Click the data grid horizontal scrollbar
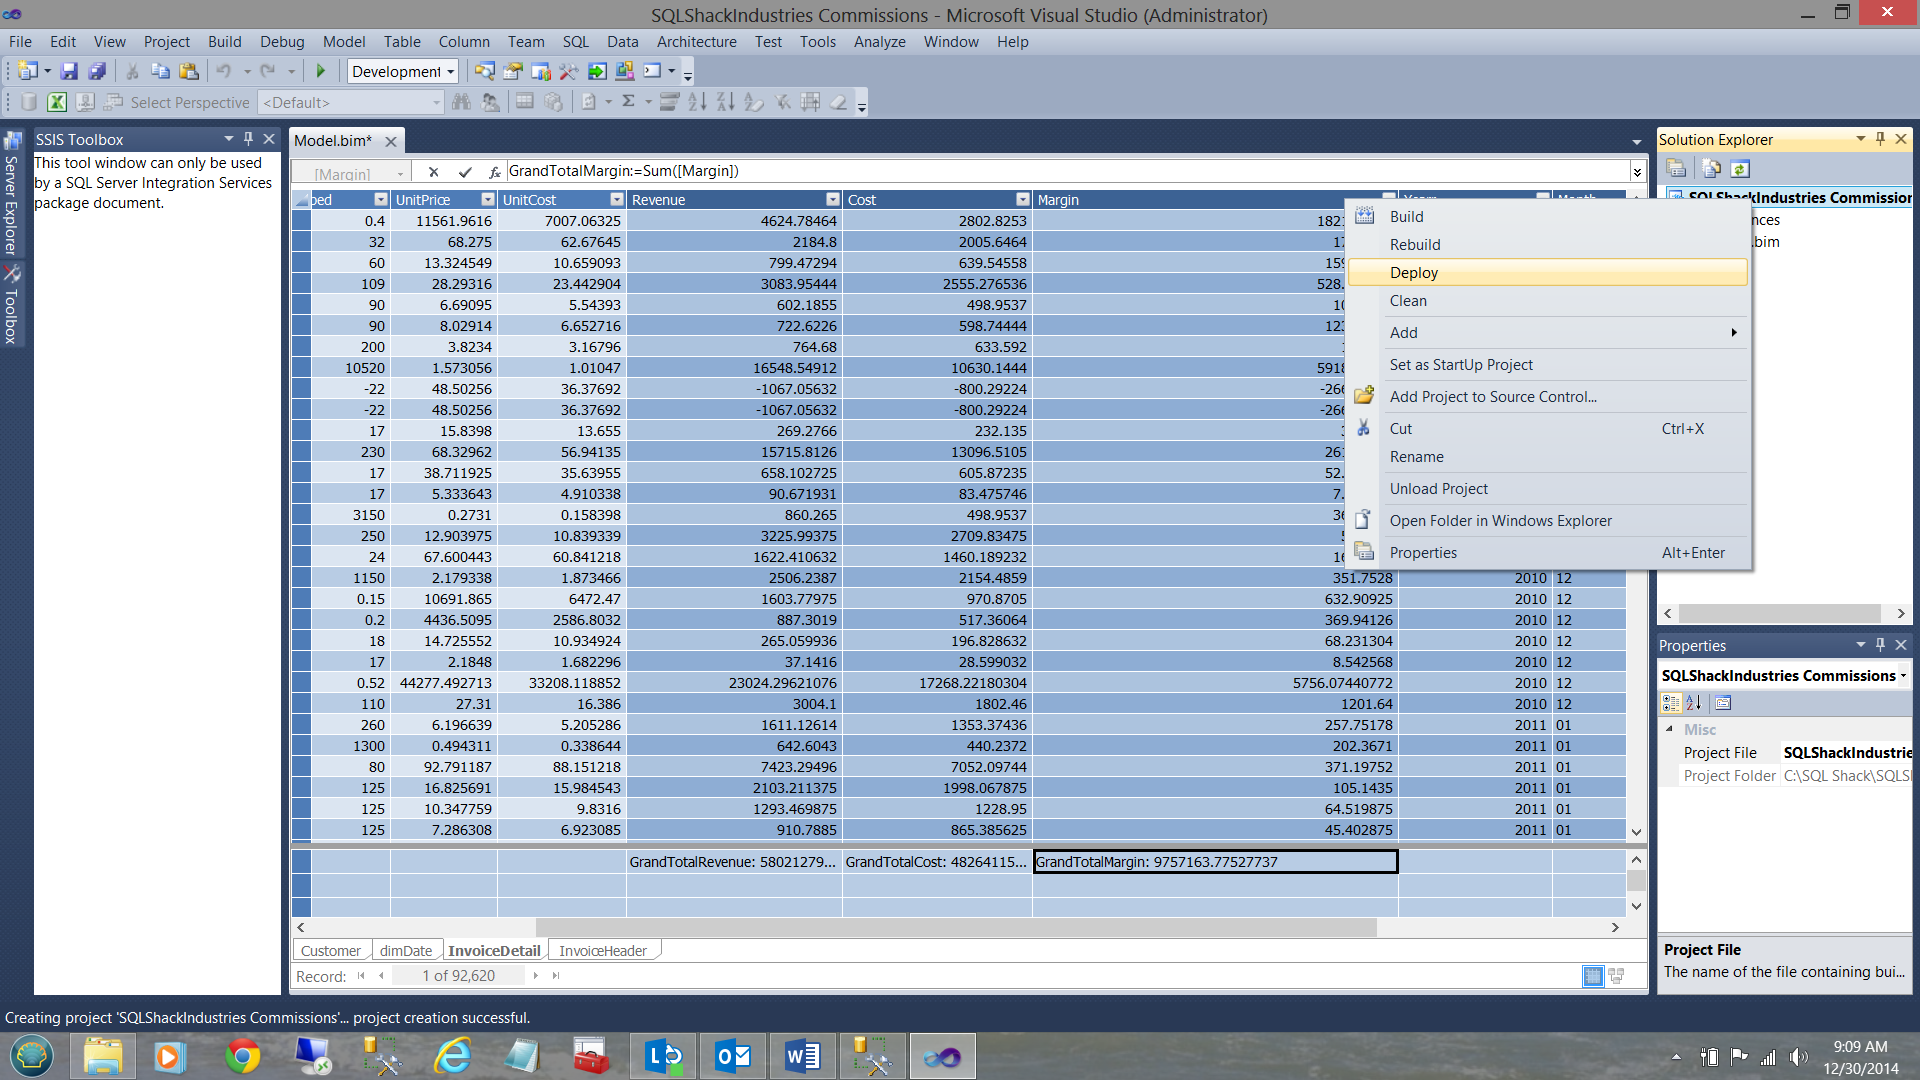The width and height of the screenshot is (1920, 1080). (955, 928)
